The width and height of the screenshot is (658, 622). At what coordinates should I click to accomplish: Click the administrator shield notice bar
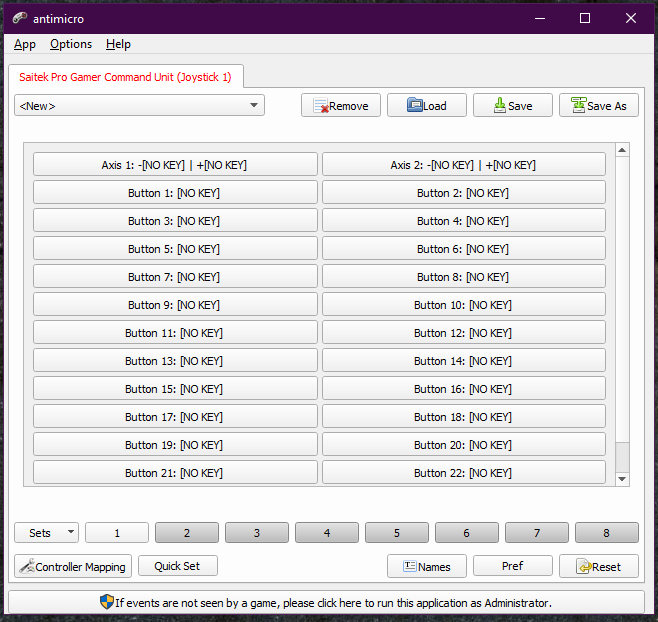click(326, 602)
